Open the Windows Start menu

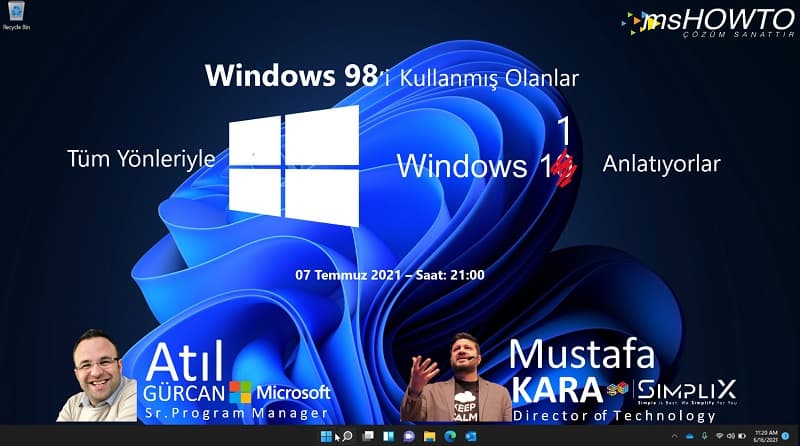[326, 436]
